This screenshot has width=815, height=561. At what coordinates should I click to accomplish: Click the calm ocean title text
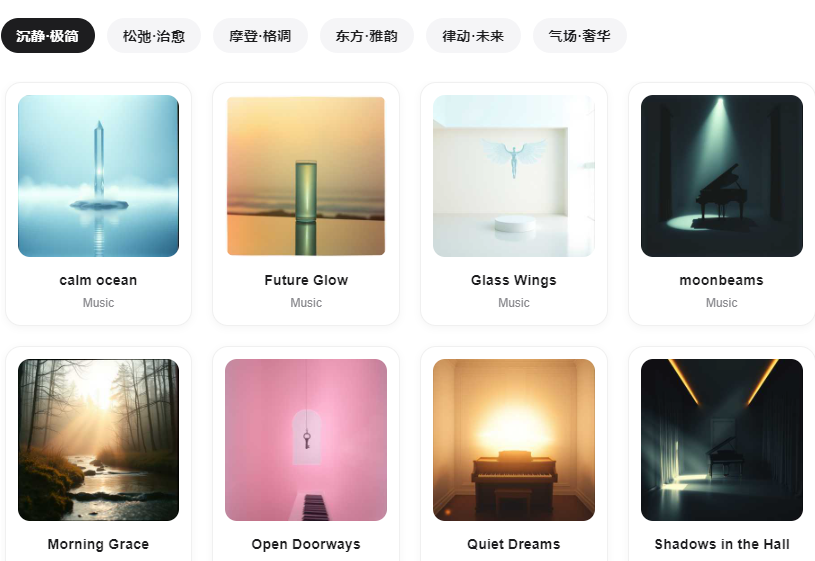coord(98,280)
